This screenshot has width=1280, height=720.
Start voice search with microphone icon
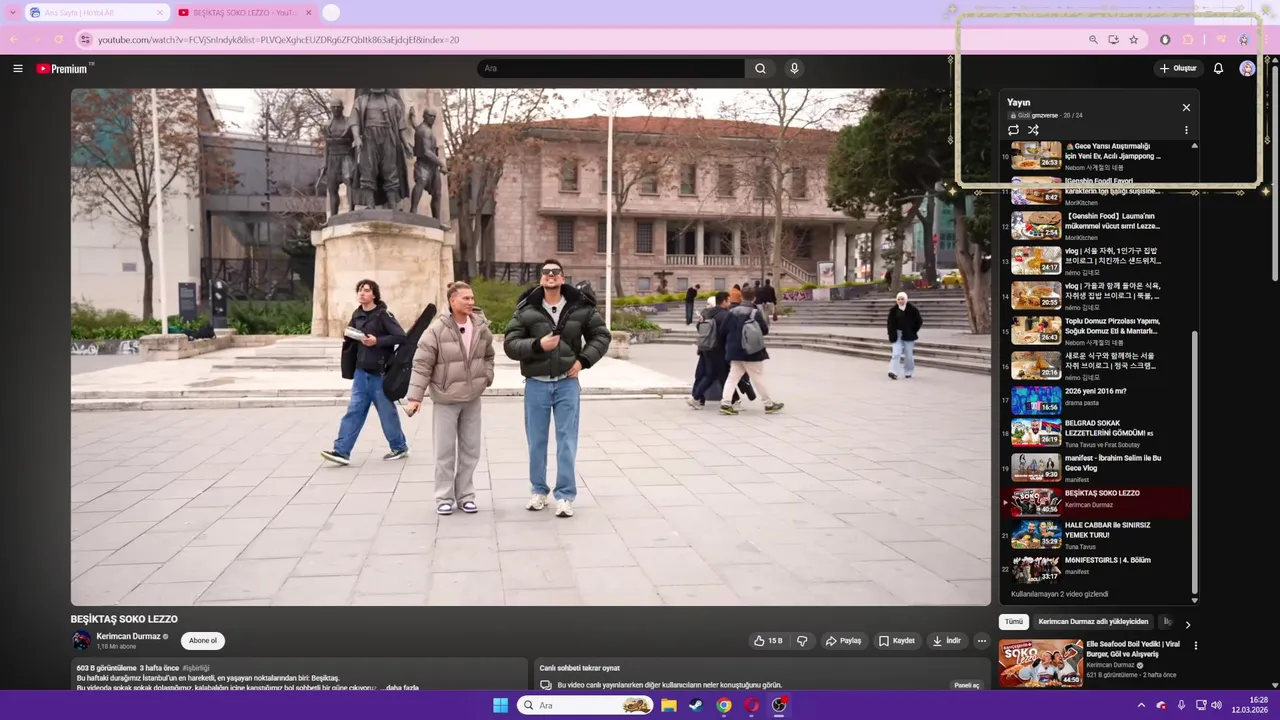[x=794, y=68]
